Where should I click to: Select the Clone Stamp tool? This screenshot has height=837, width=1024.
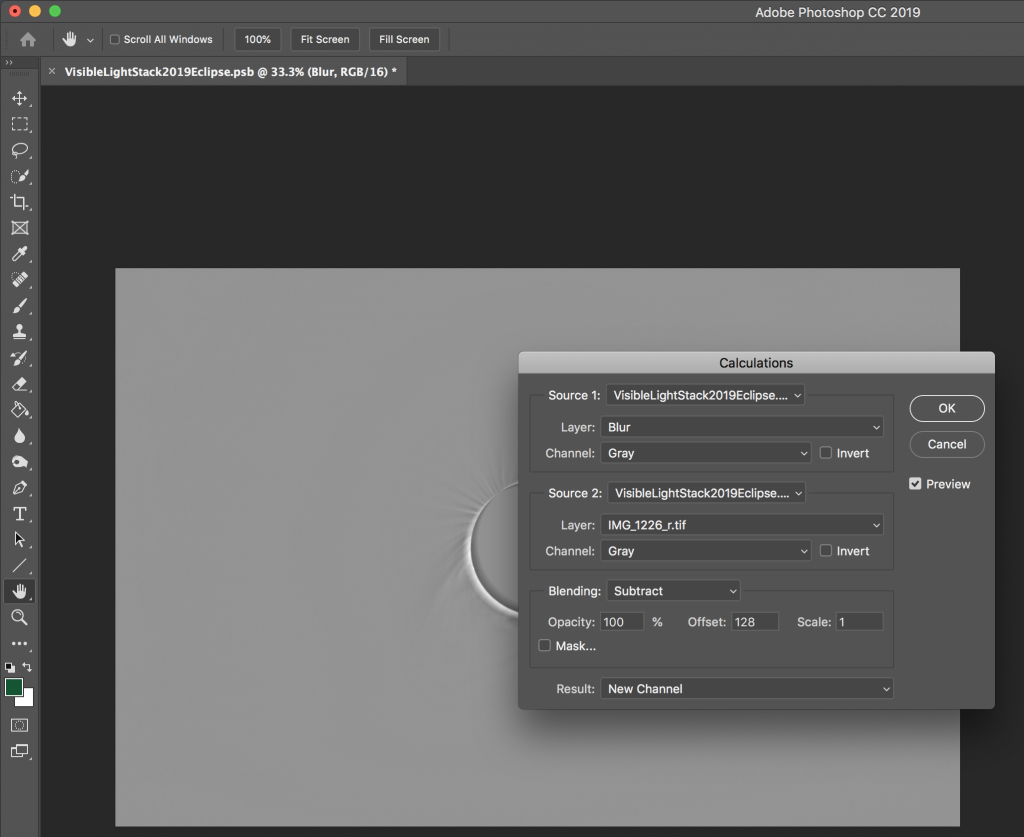(x=19, y=332)
